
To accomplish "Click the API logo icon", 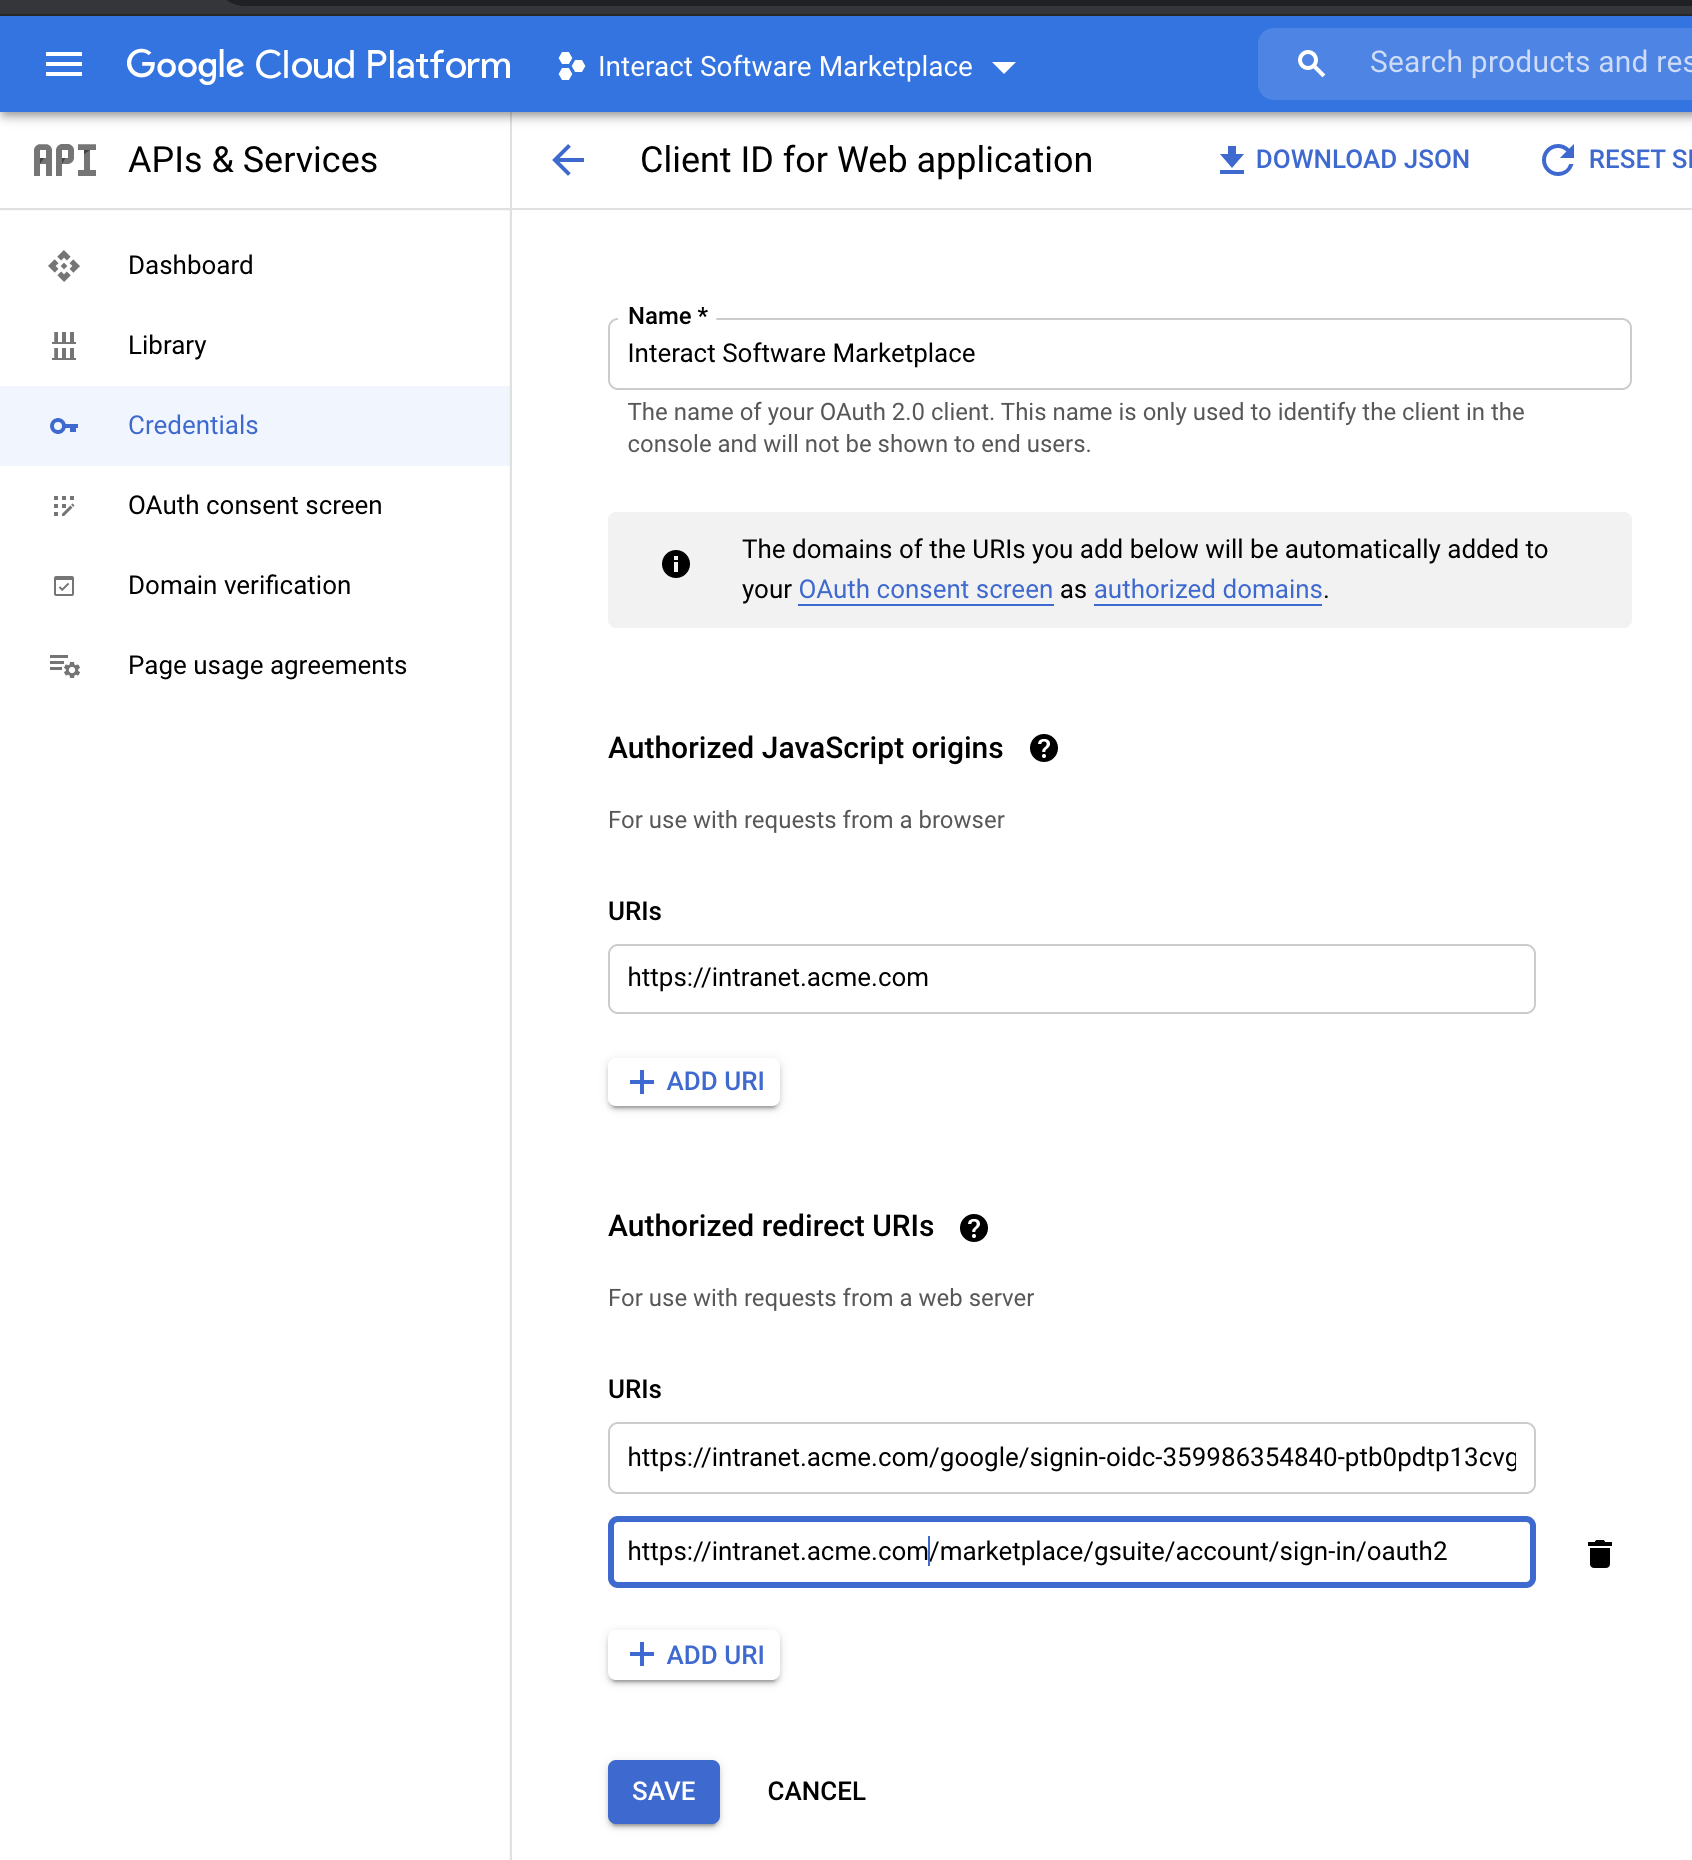I will coord(65,160).
